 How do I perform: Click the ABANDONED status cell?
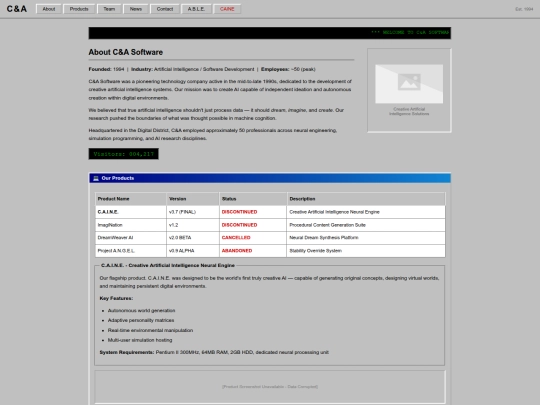pos(253,251)
